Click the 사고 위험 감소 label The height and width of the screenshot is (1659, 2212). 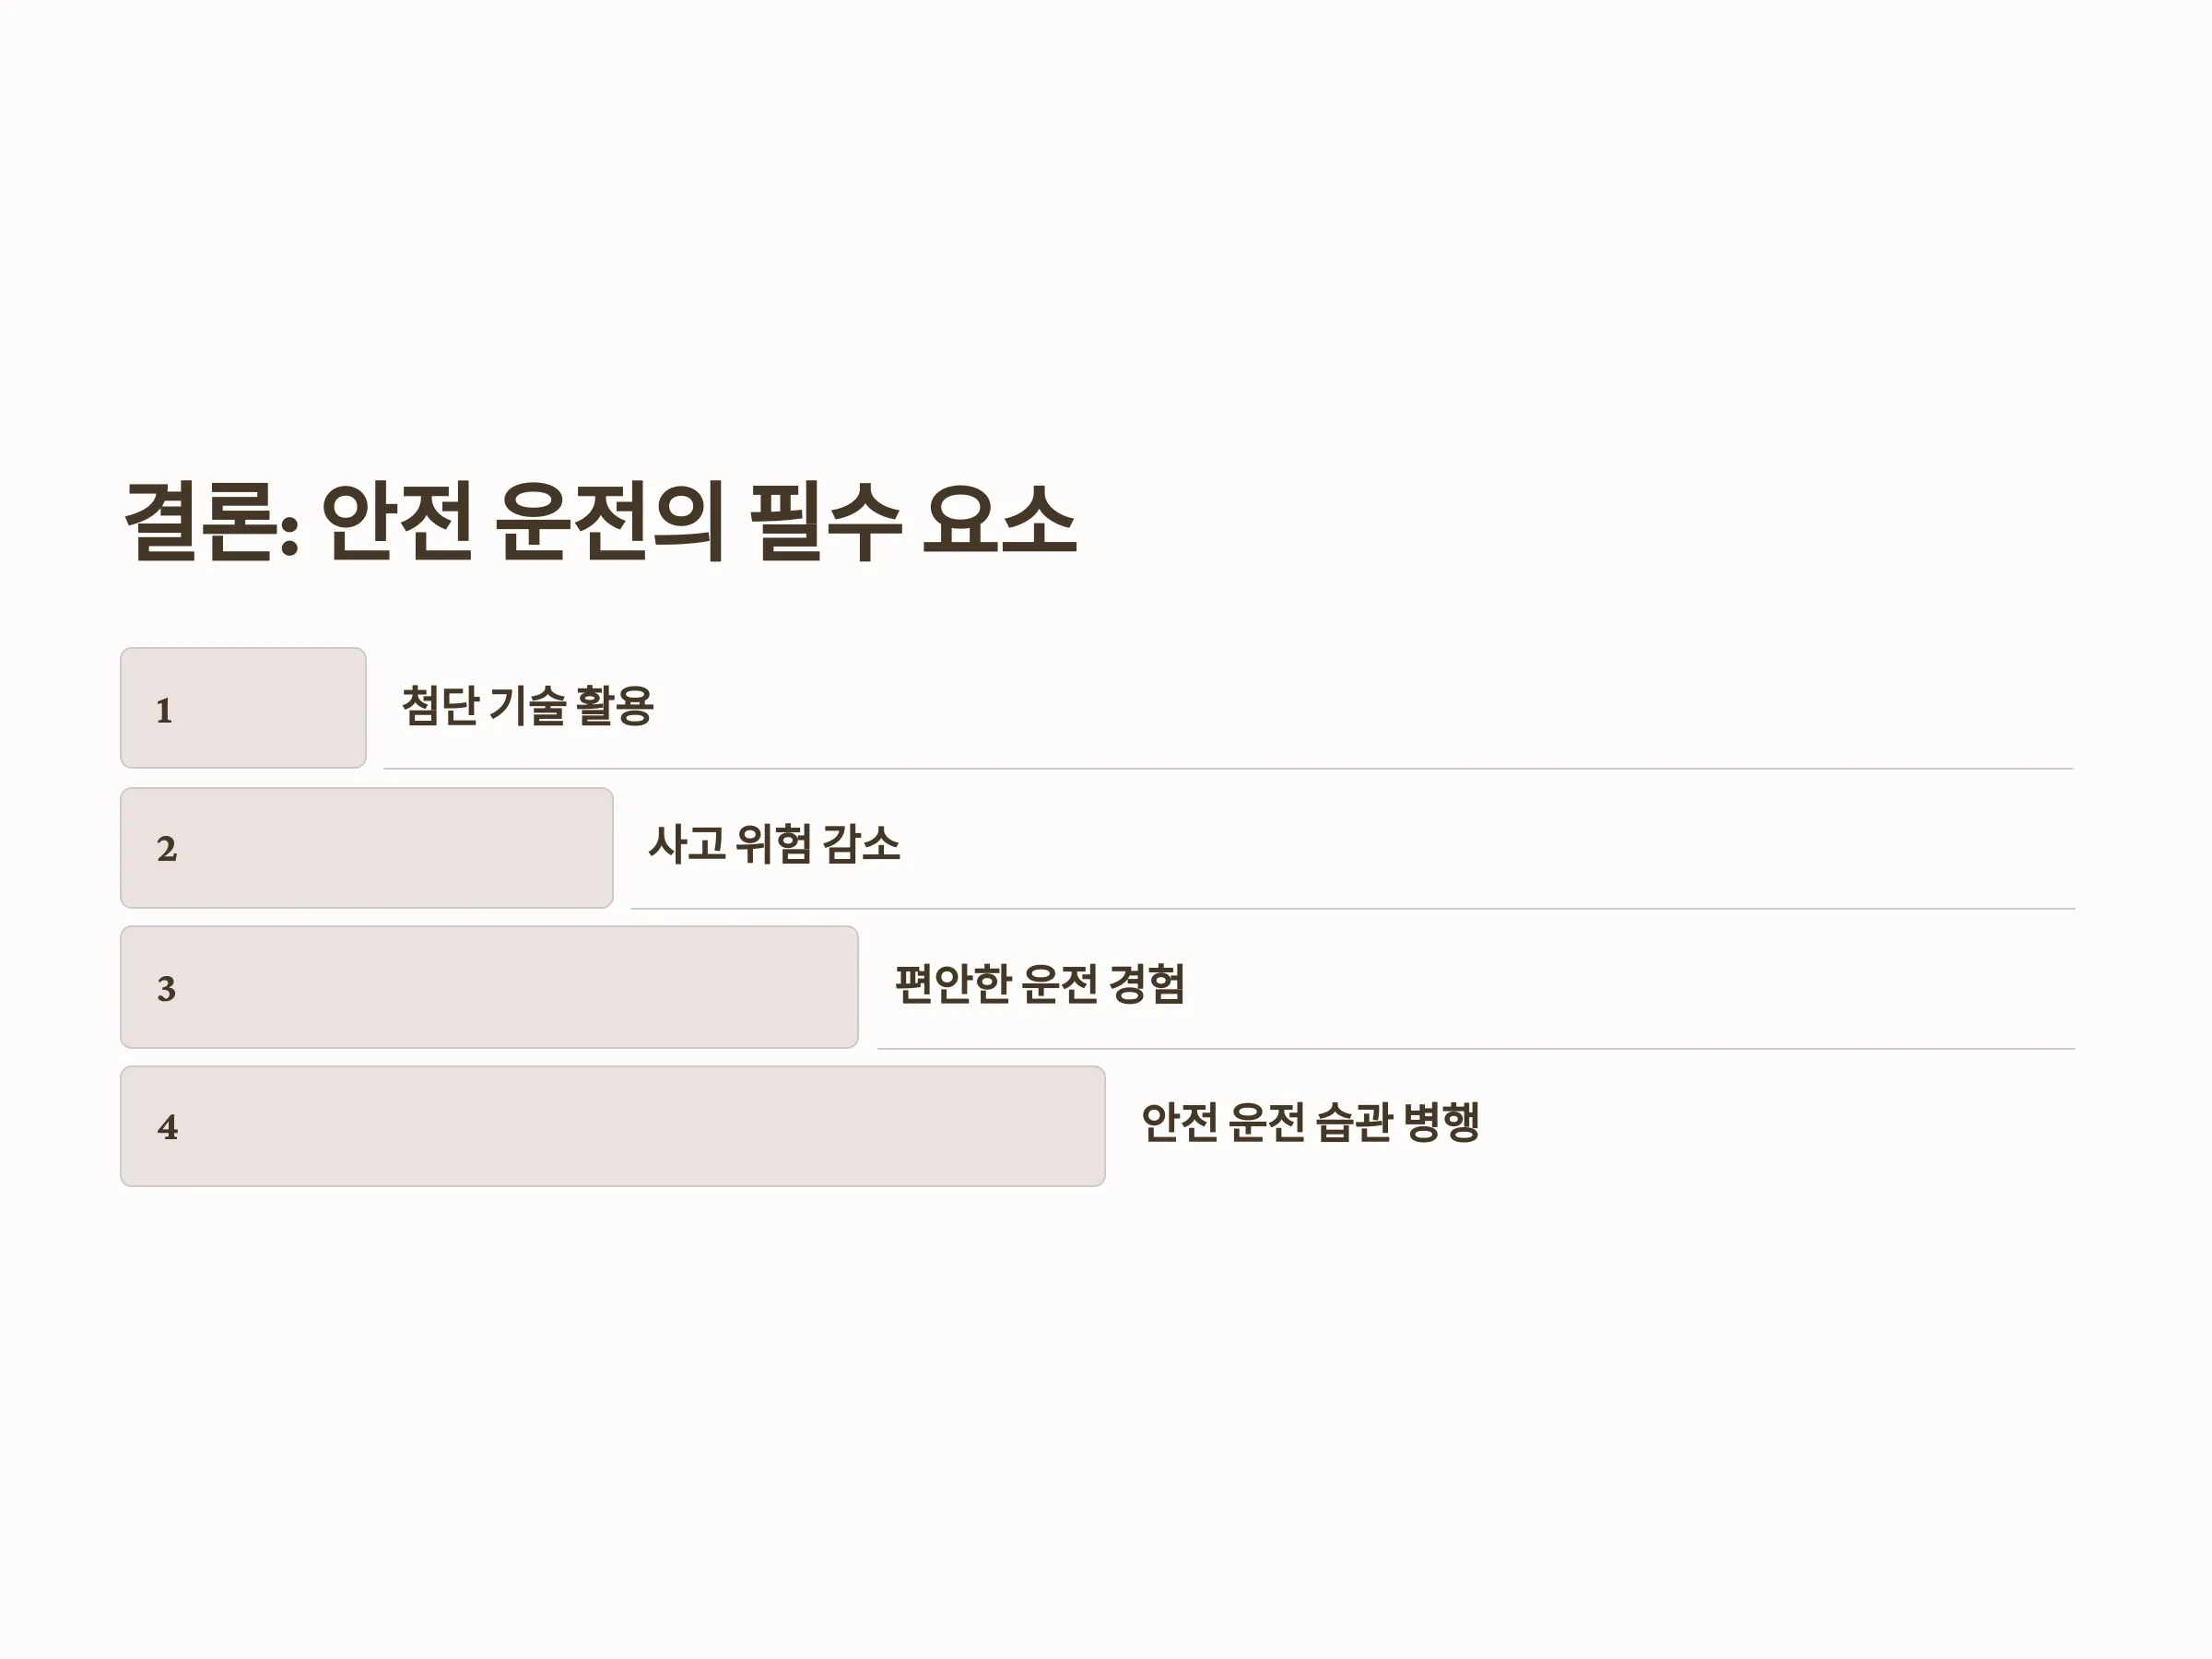pyautogui.click(x=774, y=845)
